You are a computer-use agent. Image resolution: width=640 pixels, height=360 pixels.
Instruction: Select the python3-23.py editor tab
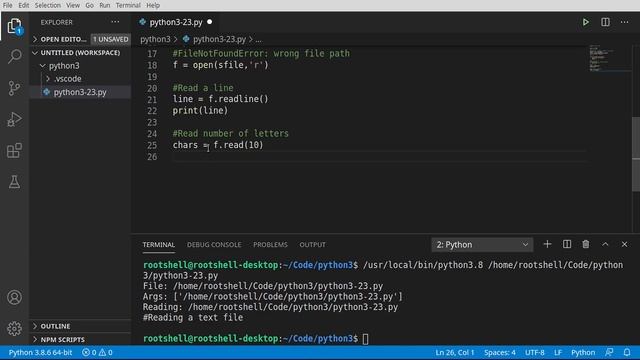point(176,22)
